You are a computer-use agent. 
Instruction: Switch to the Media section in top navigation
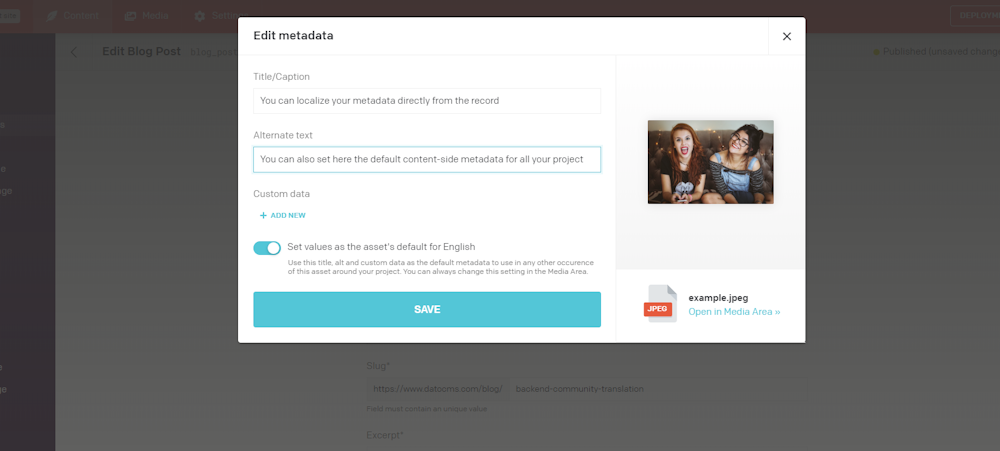pos(146,16)
